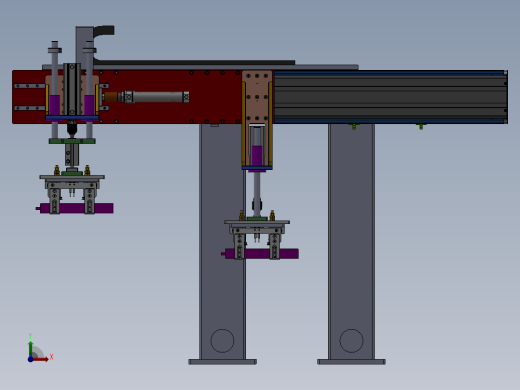Click the red X axis arrow of the triad

pos(41,359)
